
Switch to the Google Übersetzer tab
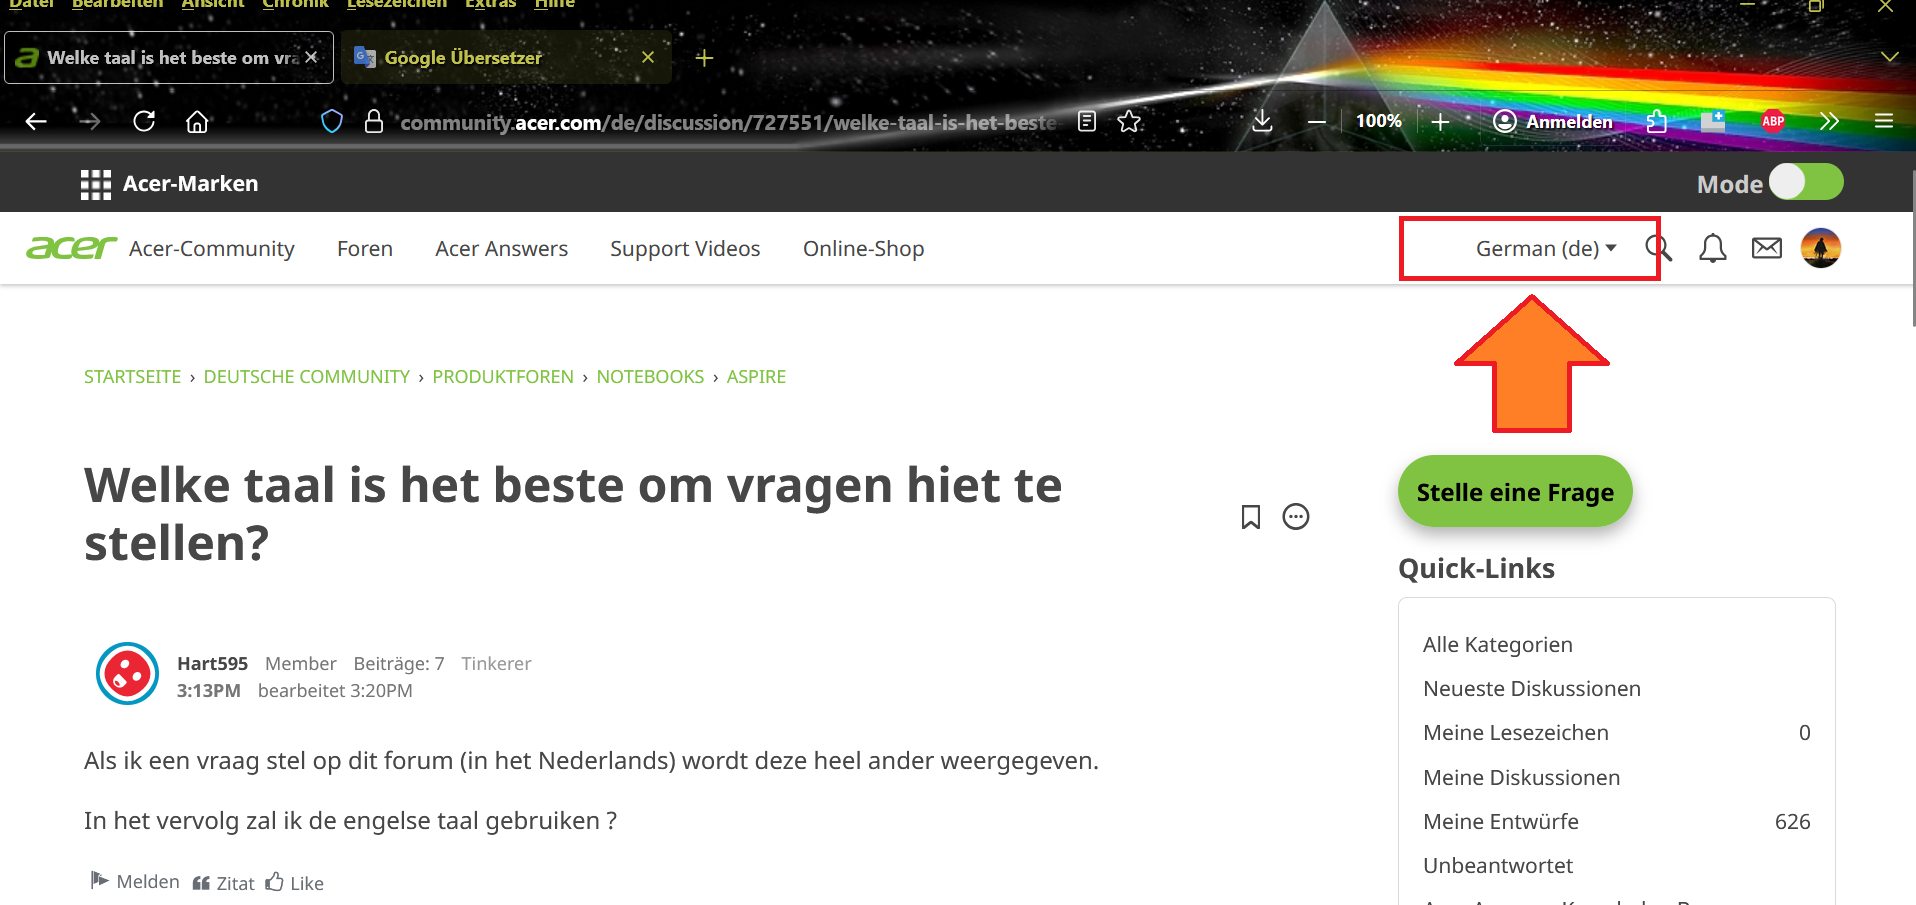click(x=505, y=57)
